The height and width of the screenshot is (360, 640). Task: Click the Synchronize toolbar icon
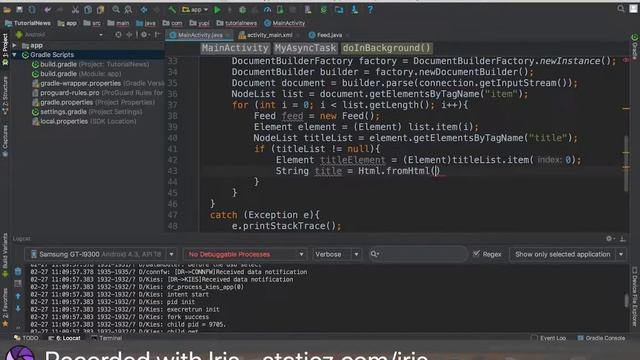pos(32,9)
